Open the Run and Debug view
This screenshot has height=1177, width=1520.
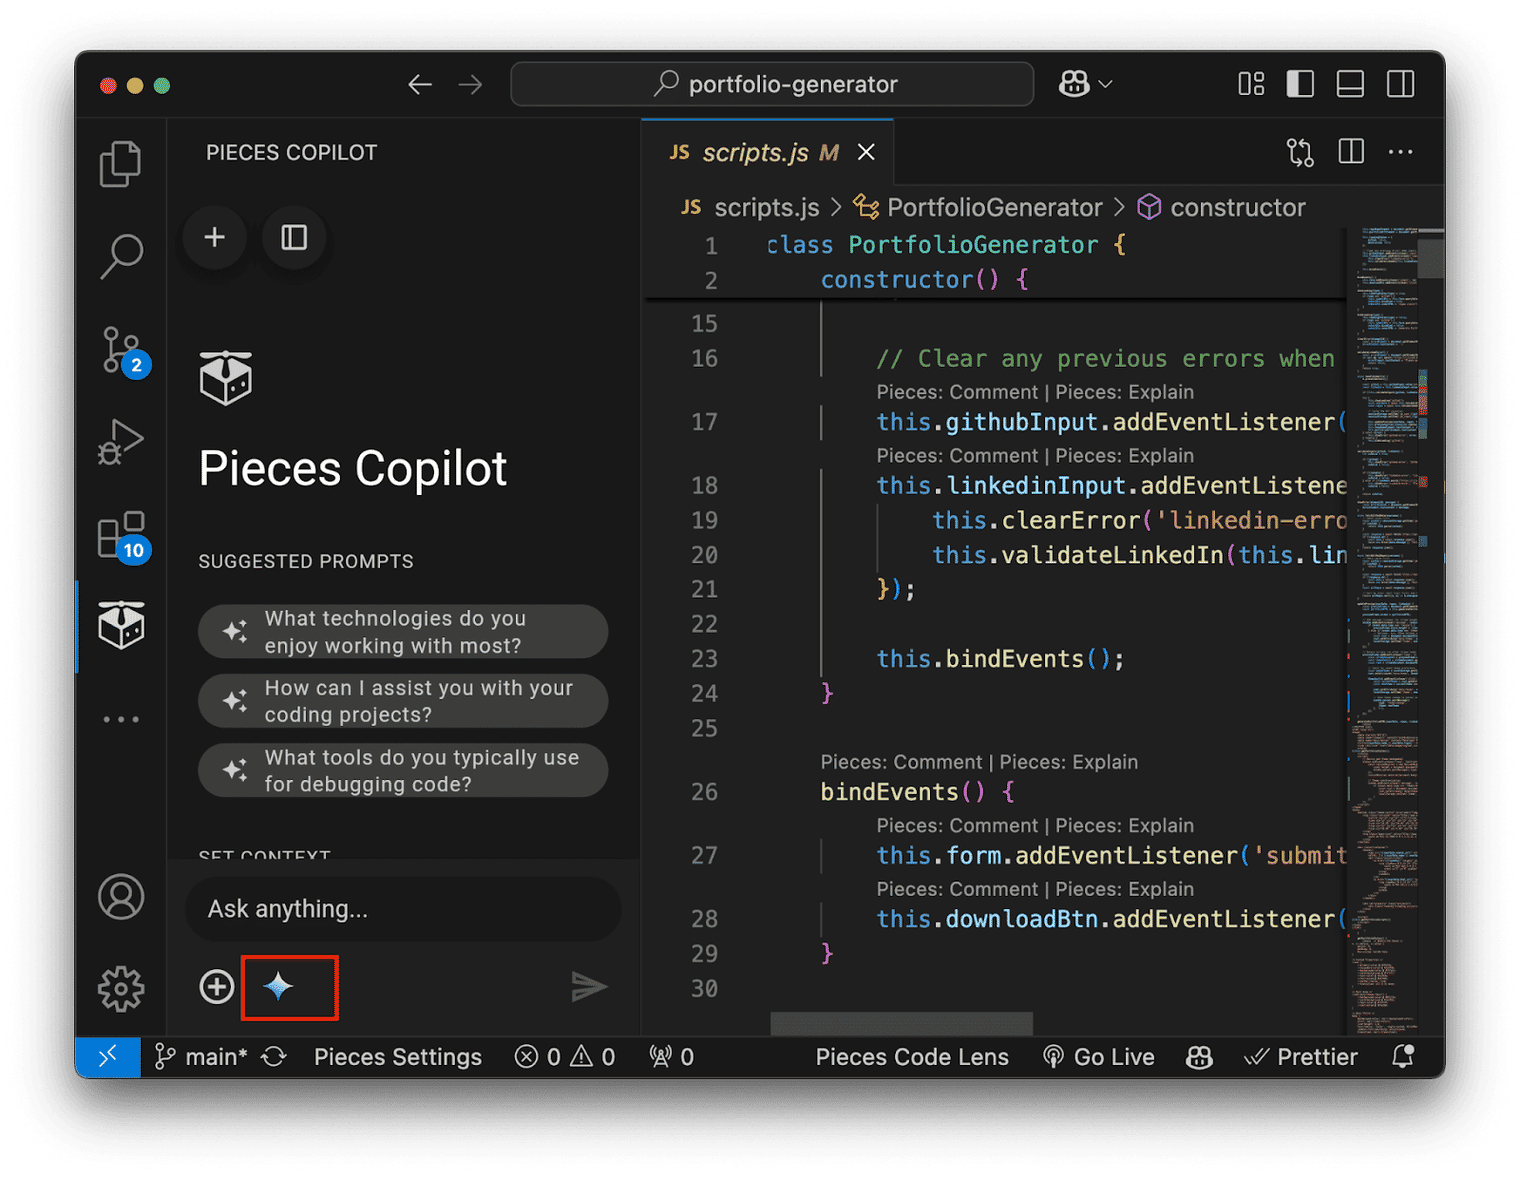[x=121, y=442]
